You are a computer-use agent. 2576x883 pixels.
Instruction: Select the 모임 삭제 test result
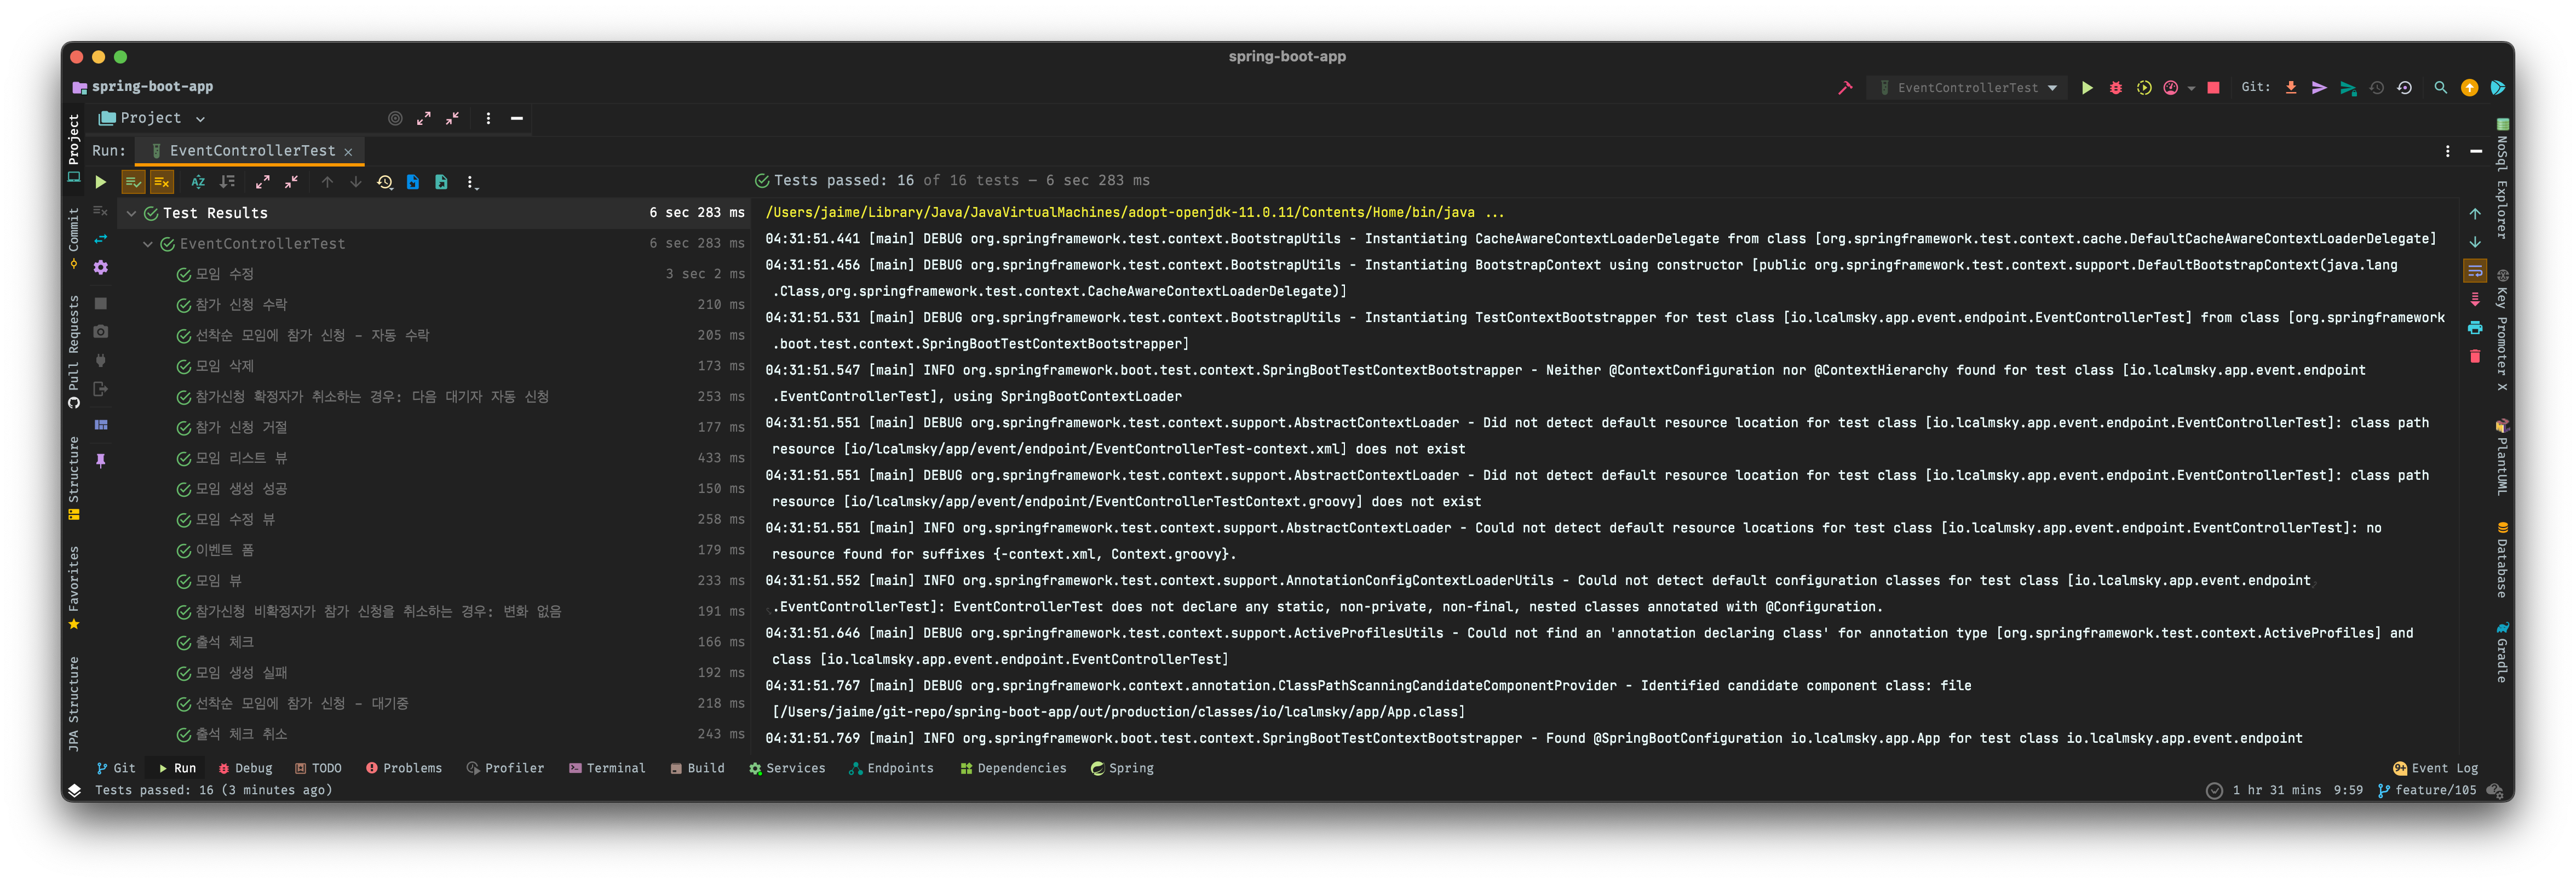coord(225,366)
